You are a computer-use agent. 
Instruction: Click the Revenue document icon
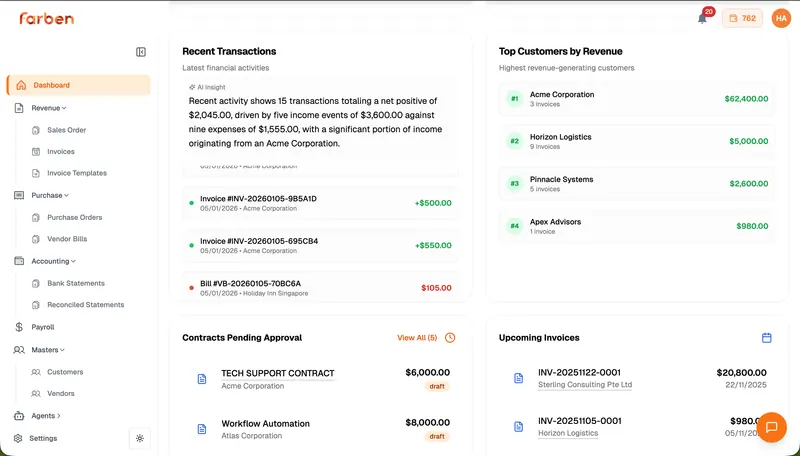pos(19,108)
